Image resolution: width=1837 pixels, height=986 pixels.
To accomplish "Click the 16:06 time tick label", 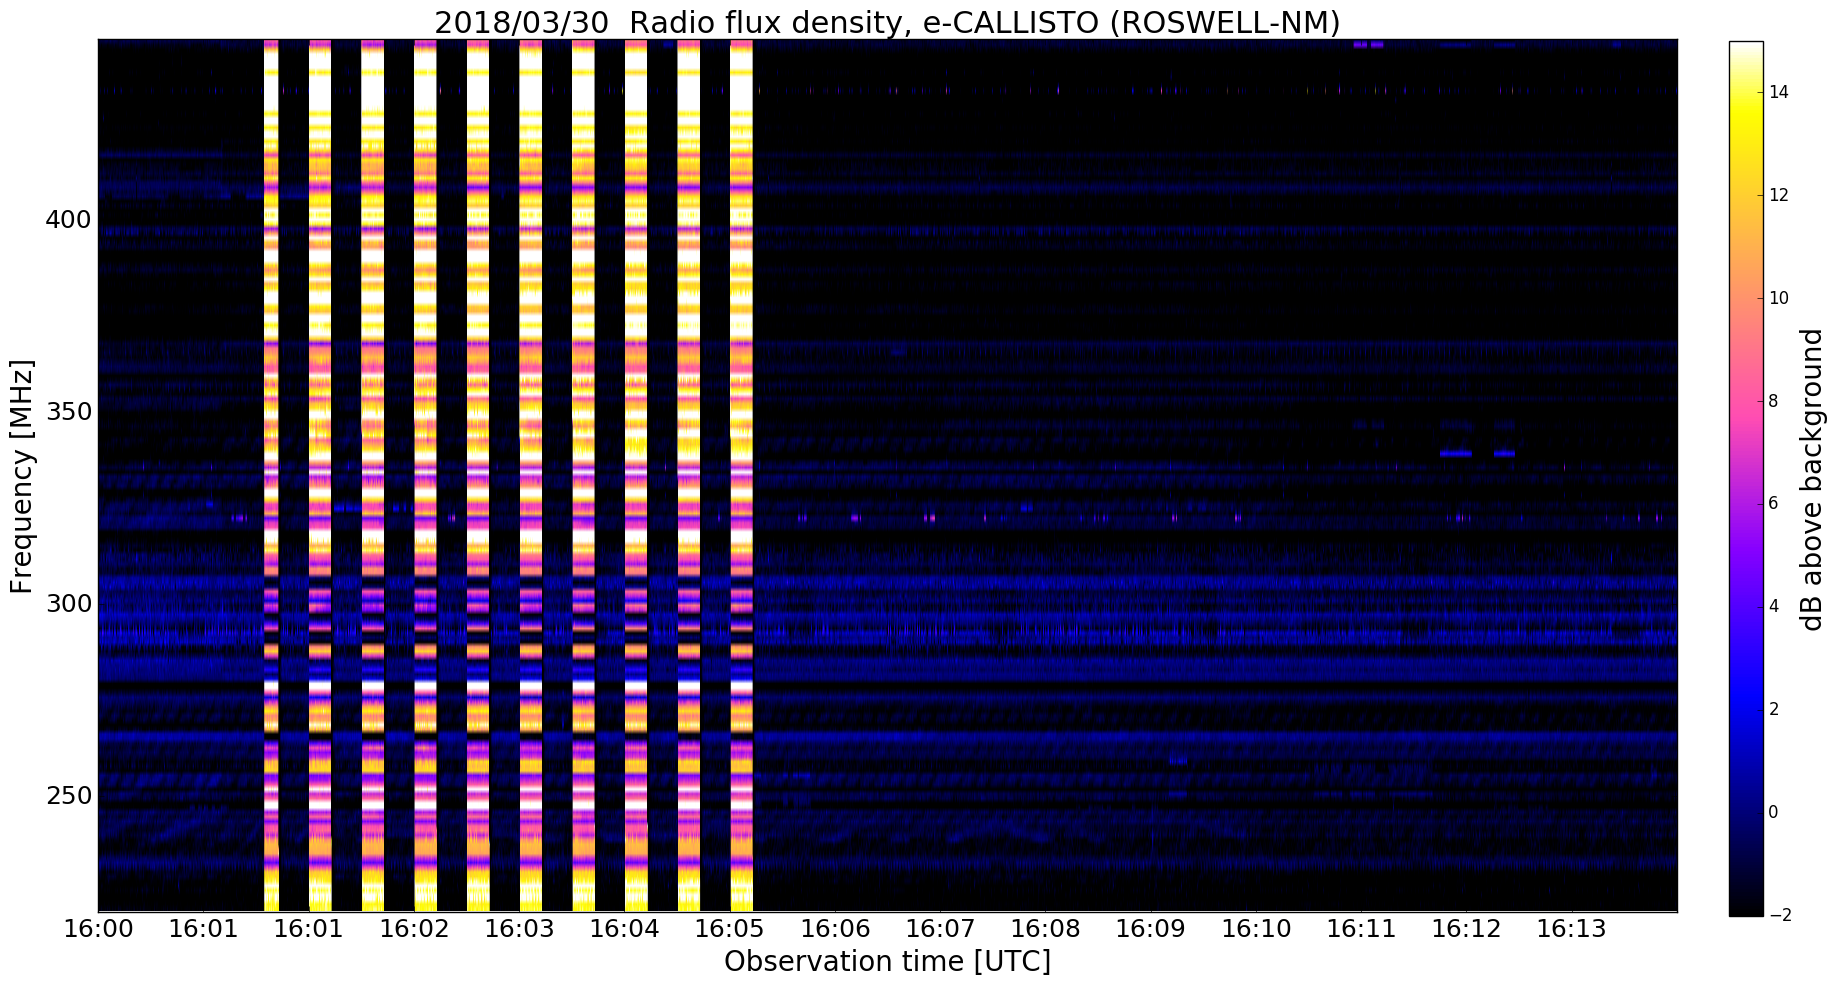I will [x=835, y=929].
